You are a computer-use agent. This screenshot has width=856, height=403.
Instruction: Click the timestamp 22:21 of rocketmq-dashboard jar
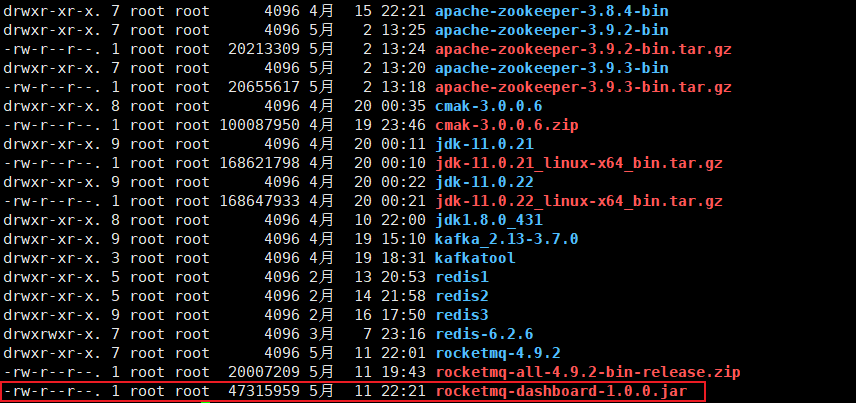403,391
